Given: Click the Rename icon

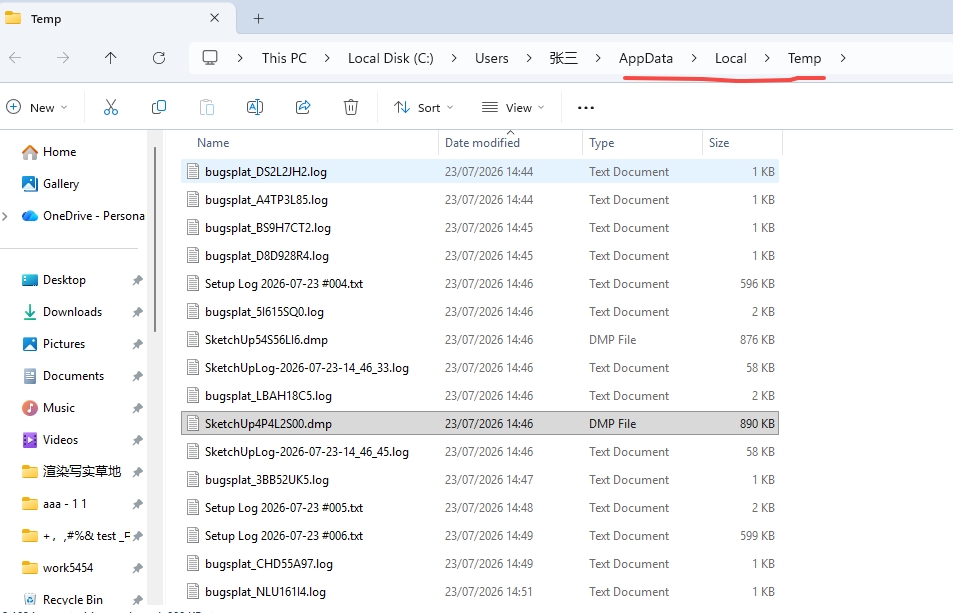Looking at the screenshot, I should click(x=255, y=108).
